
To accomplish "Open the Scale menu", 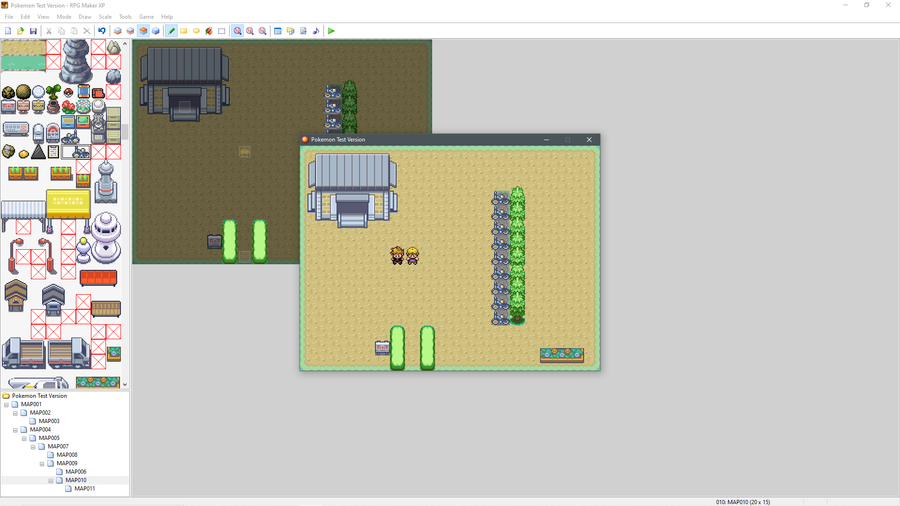I will pos(105,17).
